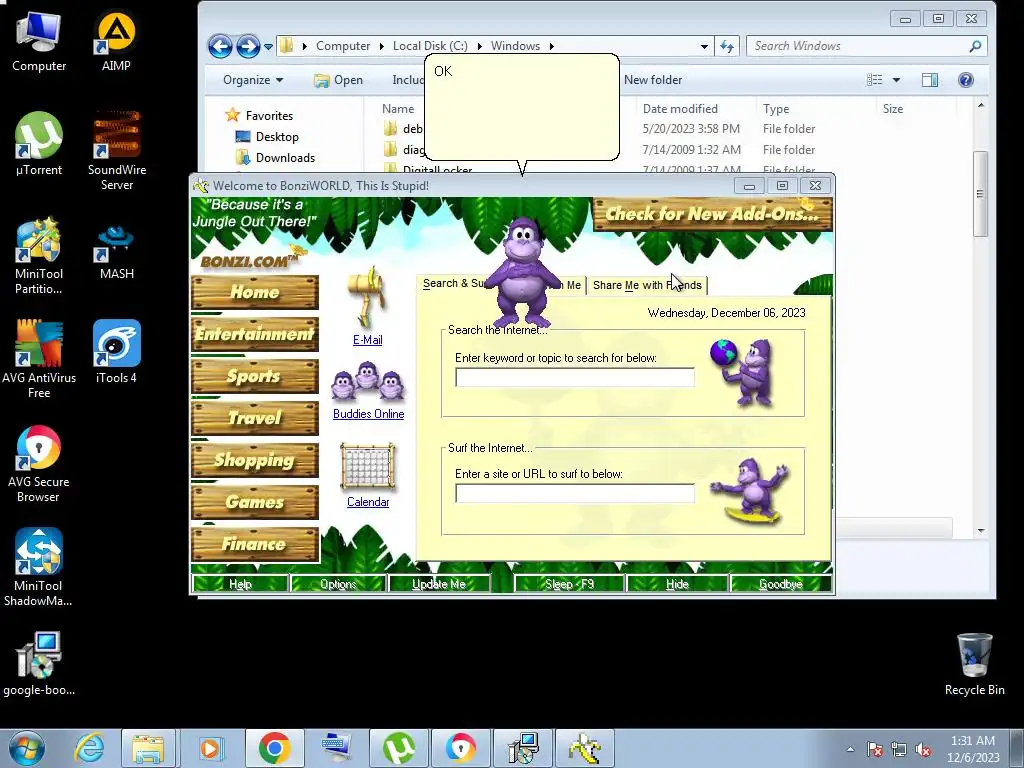Click the Home wooden menu sign

255,292
